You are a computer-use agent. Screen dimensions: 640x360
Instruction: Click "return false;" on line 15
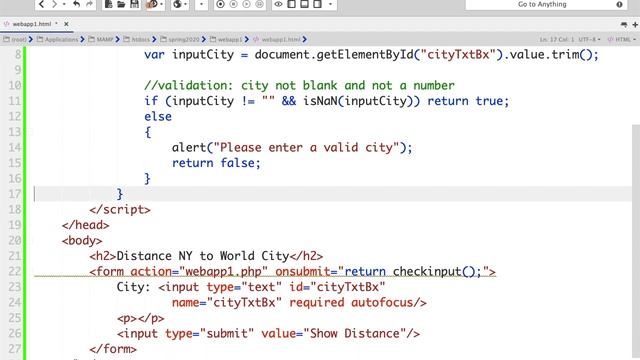(x=216, y=163)
